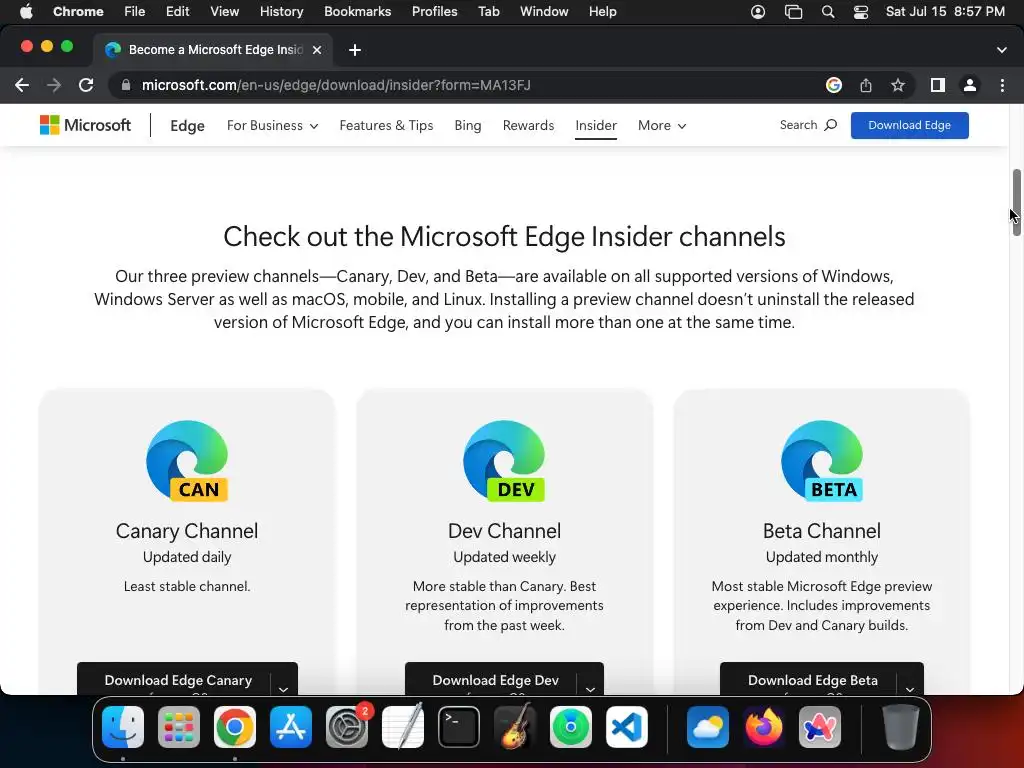The image size is (1024, 768).
Task: Open Dev download options arrow
Action: pos(590,687)
